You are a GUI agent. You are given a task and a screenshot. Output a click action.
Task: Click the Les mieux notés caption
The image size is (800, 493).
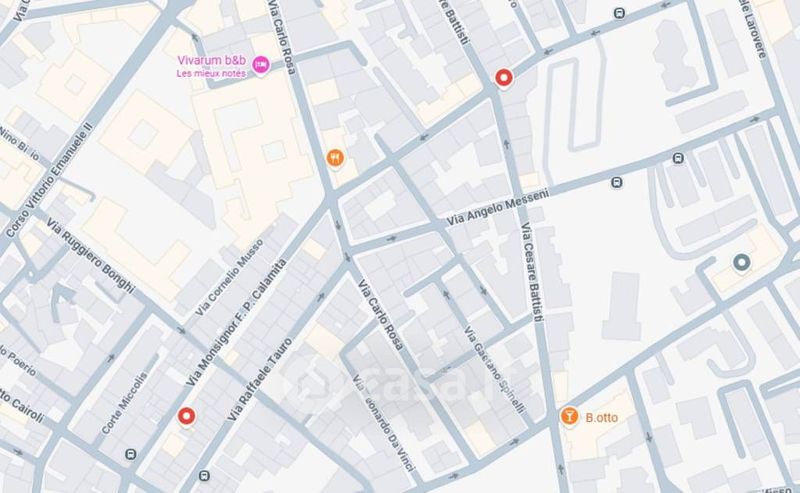[211, 73]
